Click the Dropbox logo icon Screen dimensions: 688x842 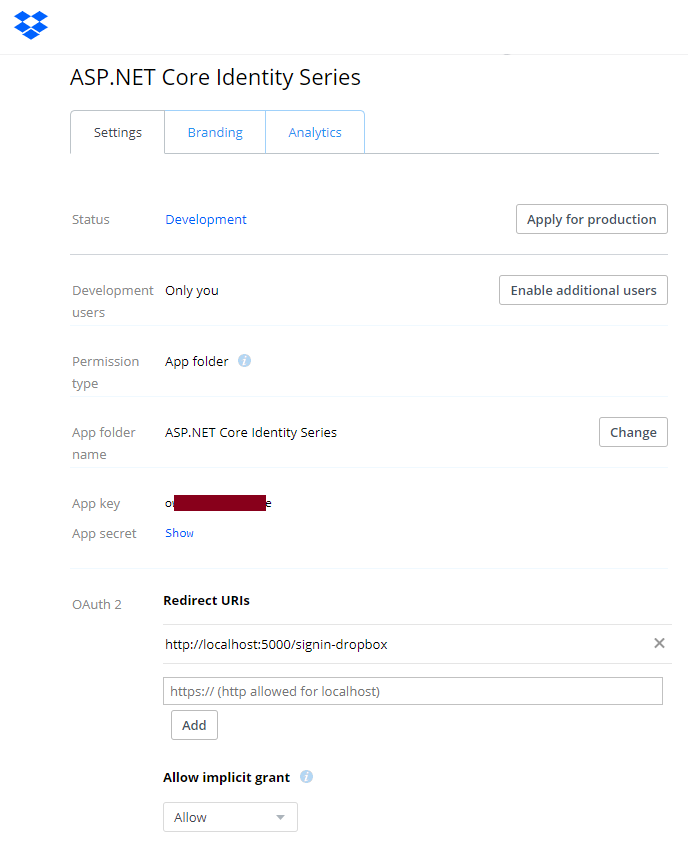(31, 25)
